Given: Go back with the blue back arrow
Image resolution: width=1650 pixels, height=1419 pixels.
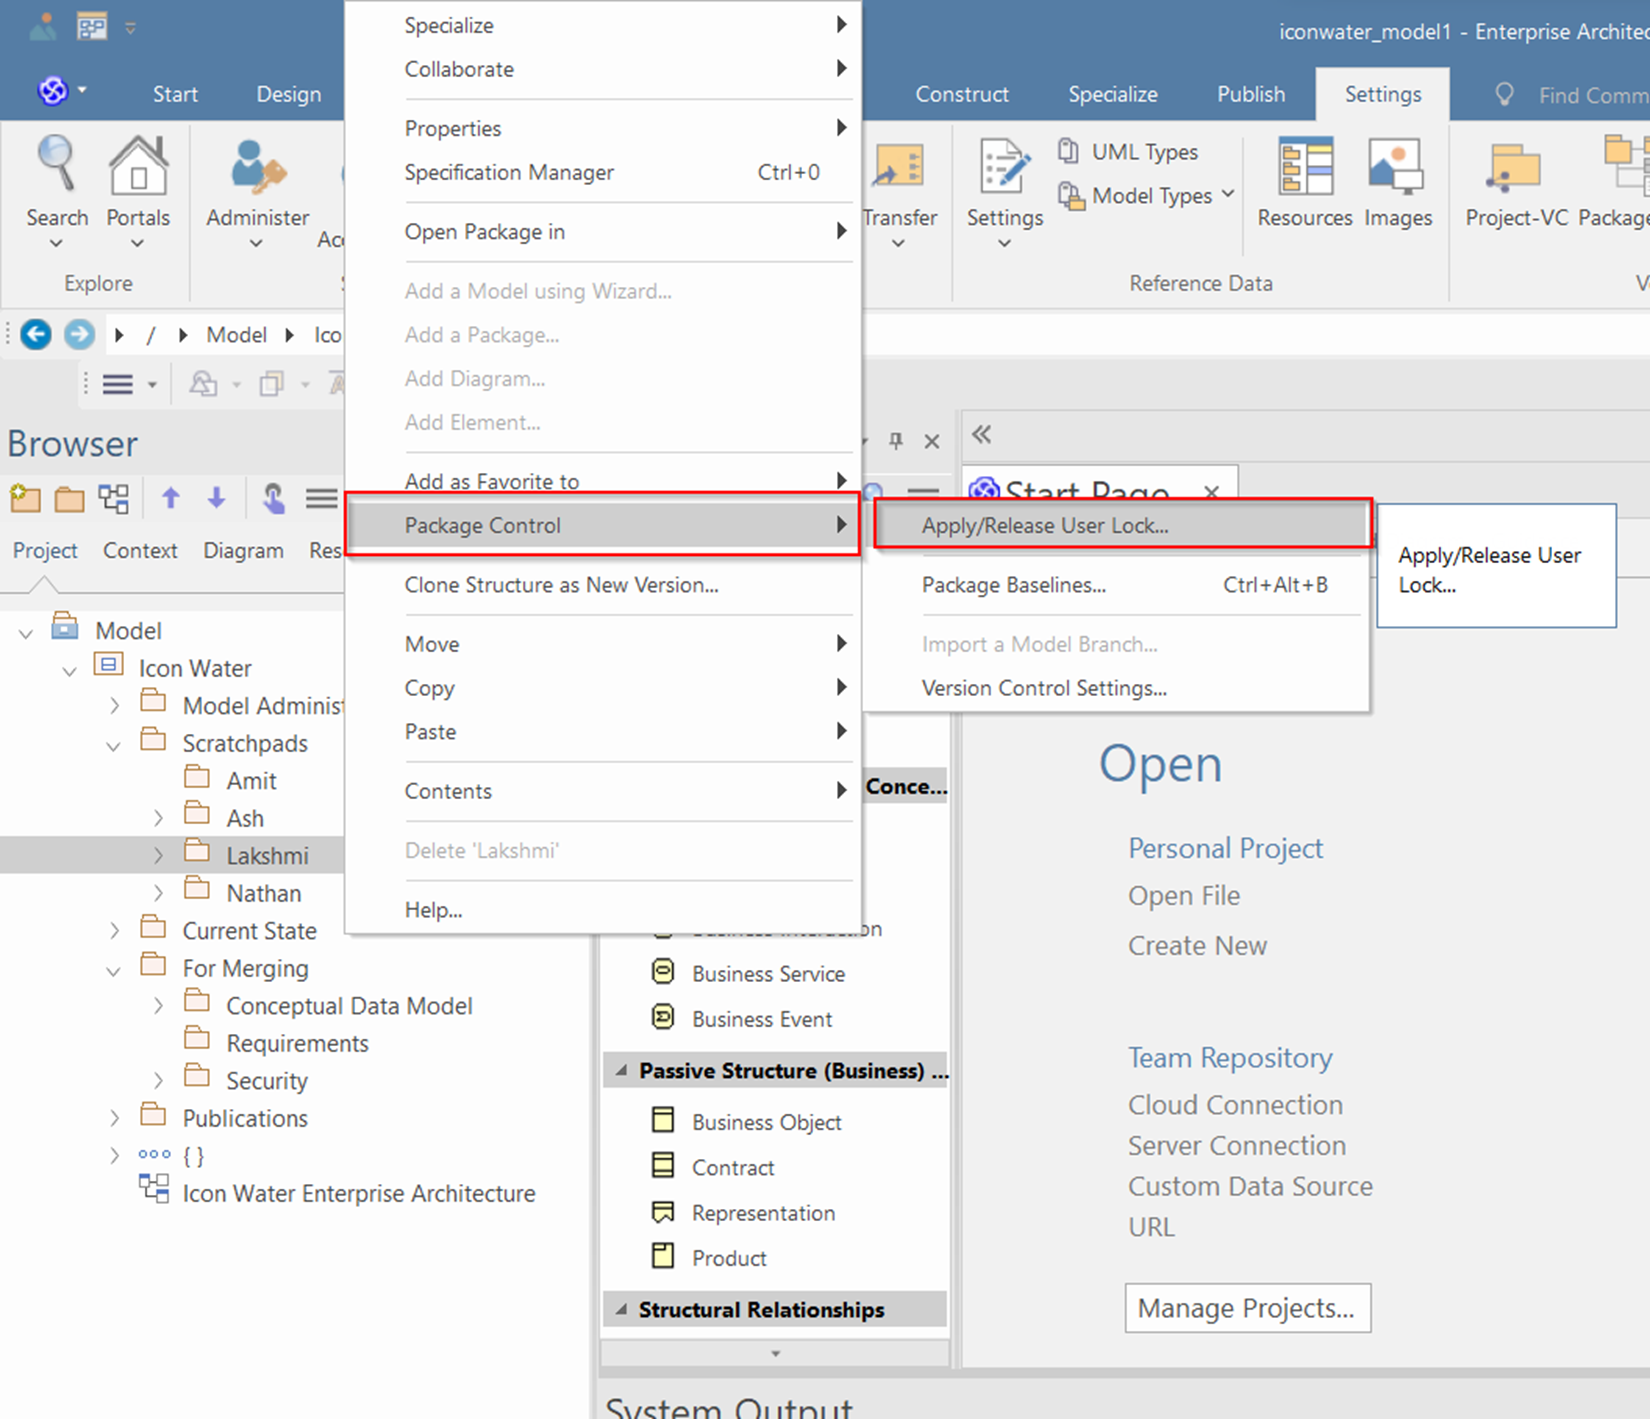Looking at the screenshot, I should (x=36, y=334).
